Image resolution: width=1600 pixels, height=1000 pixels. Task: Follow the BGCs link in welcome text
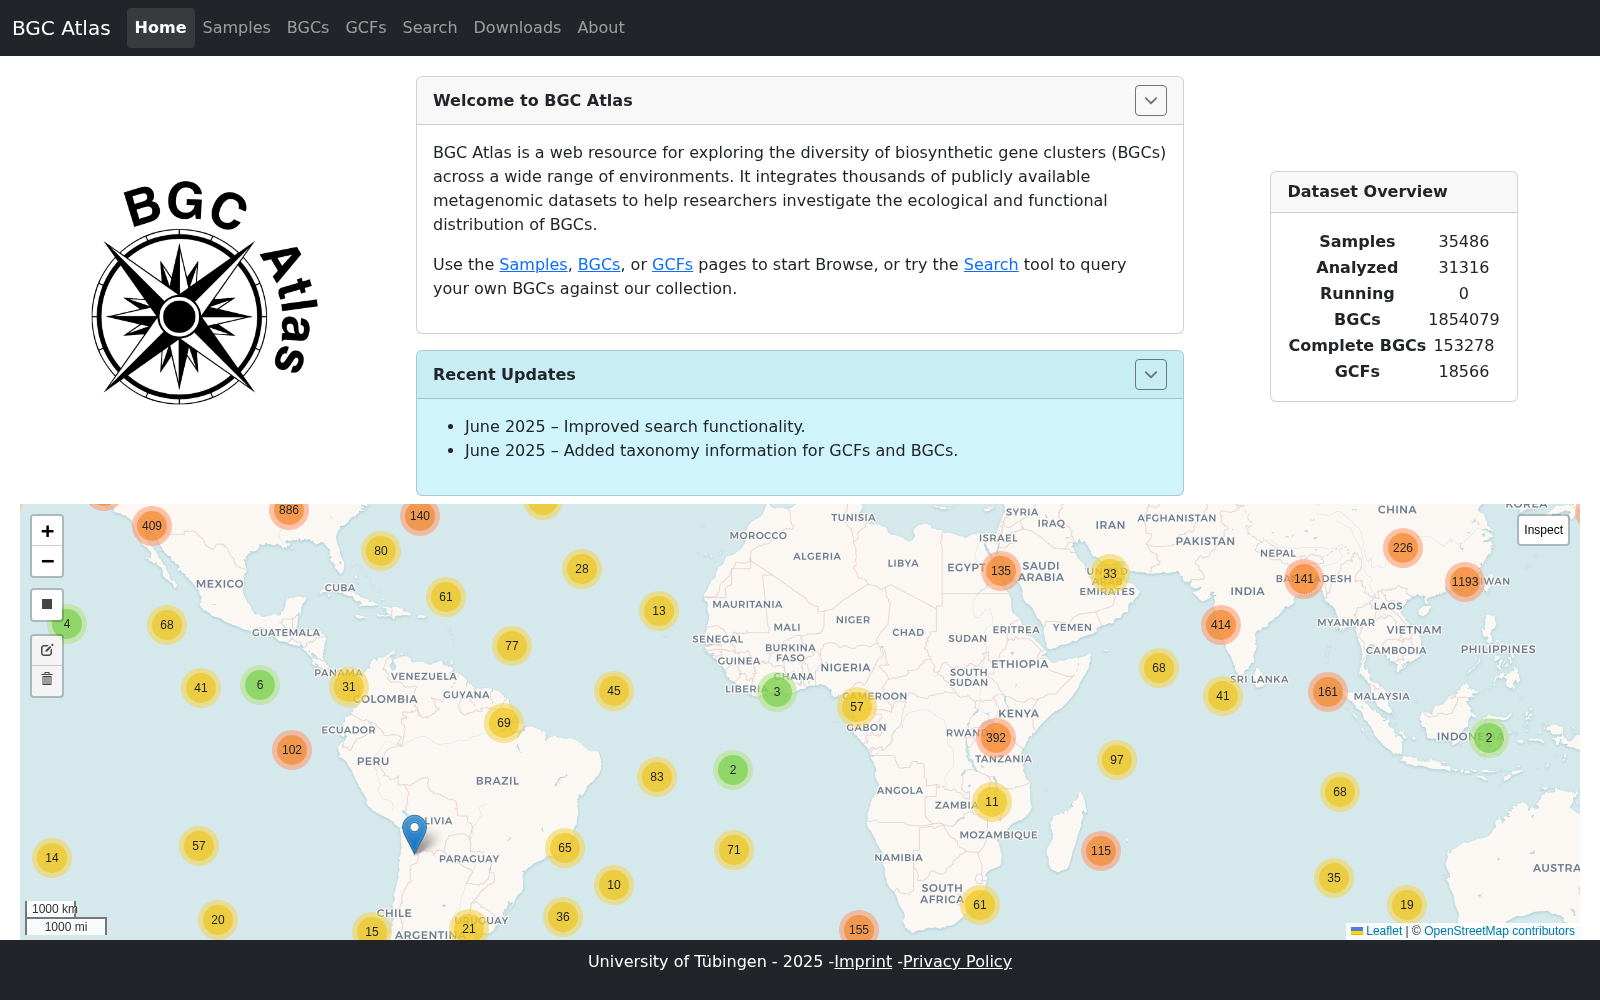coord(599,265)
